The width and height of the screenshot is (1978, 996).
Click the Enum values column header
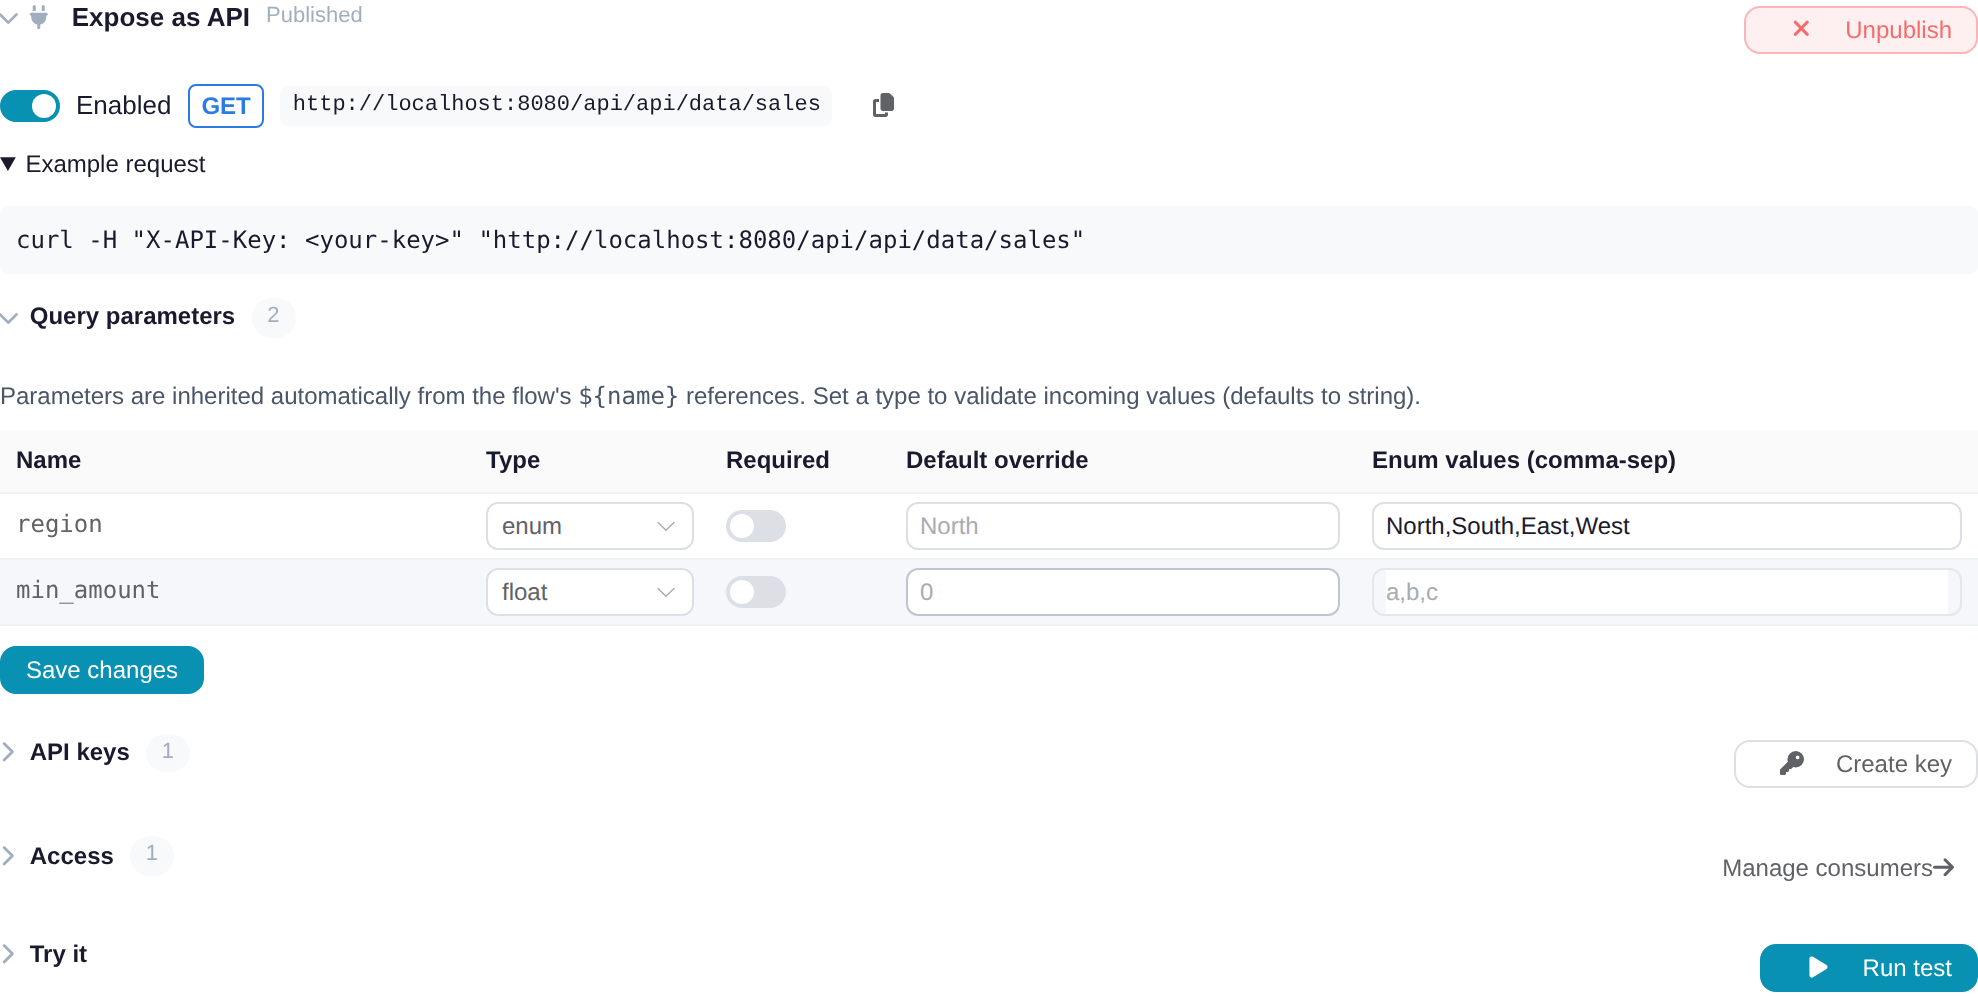pos(1524,460)
